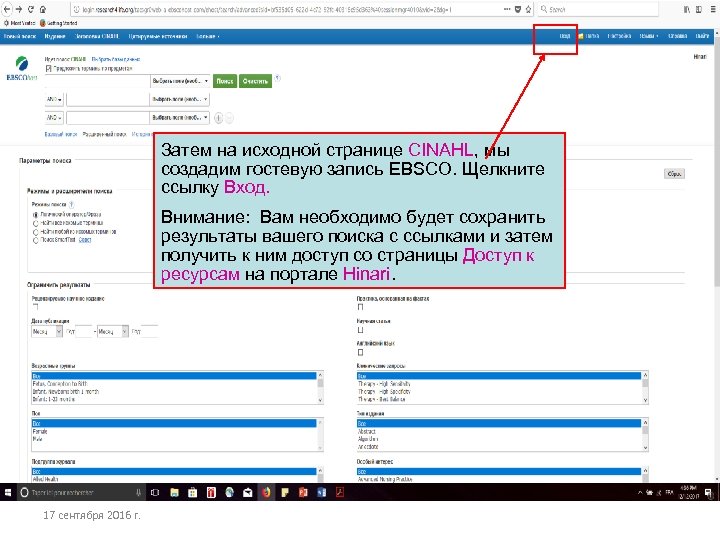The width and height of the screenshot is (720, 540).
Task: Click the search help question-mark icon
Action: click(277, 78)
